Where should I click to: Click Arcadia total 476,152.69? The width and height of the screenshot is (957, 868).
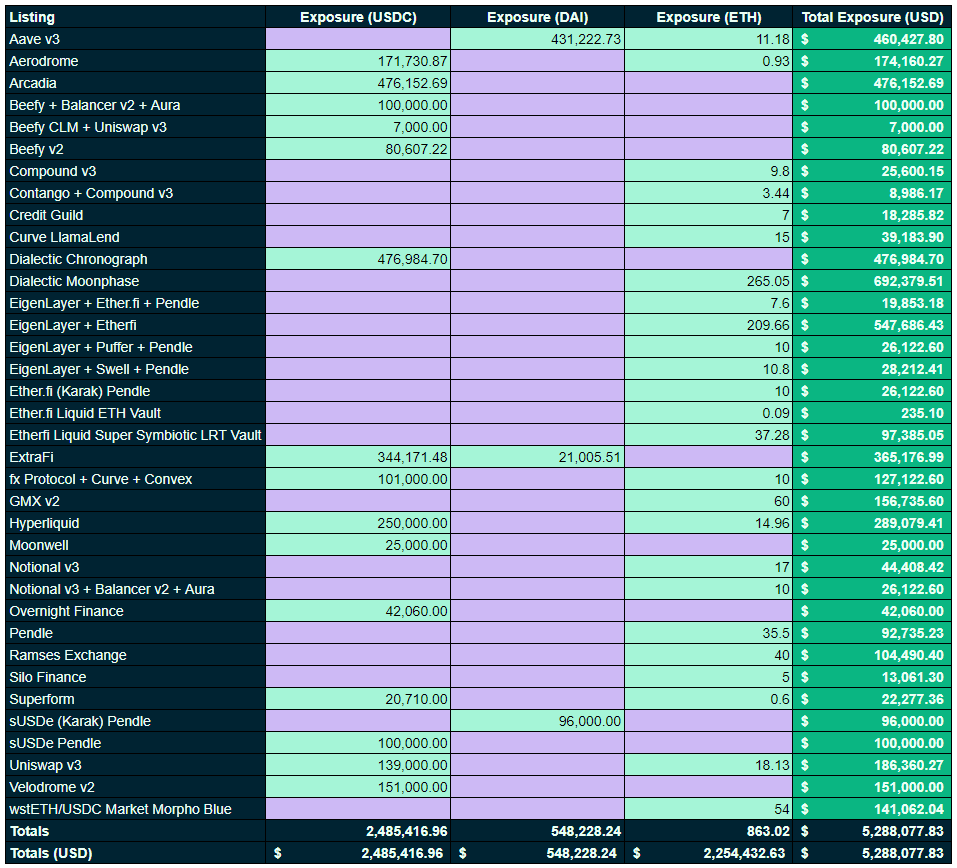click(x=872, y=83)
